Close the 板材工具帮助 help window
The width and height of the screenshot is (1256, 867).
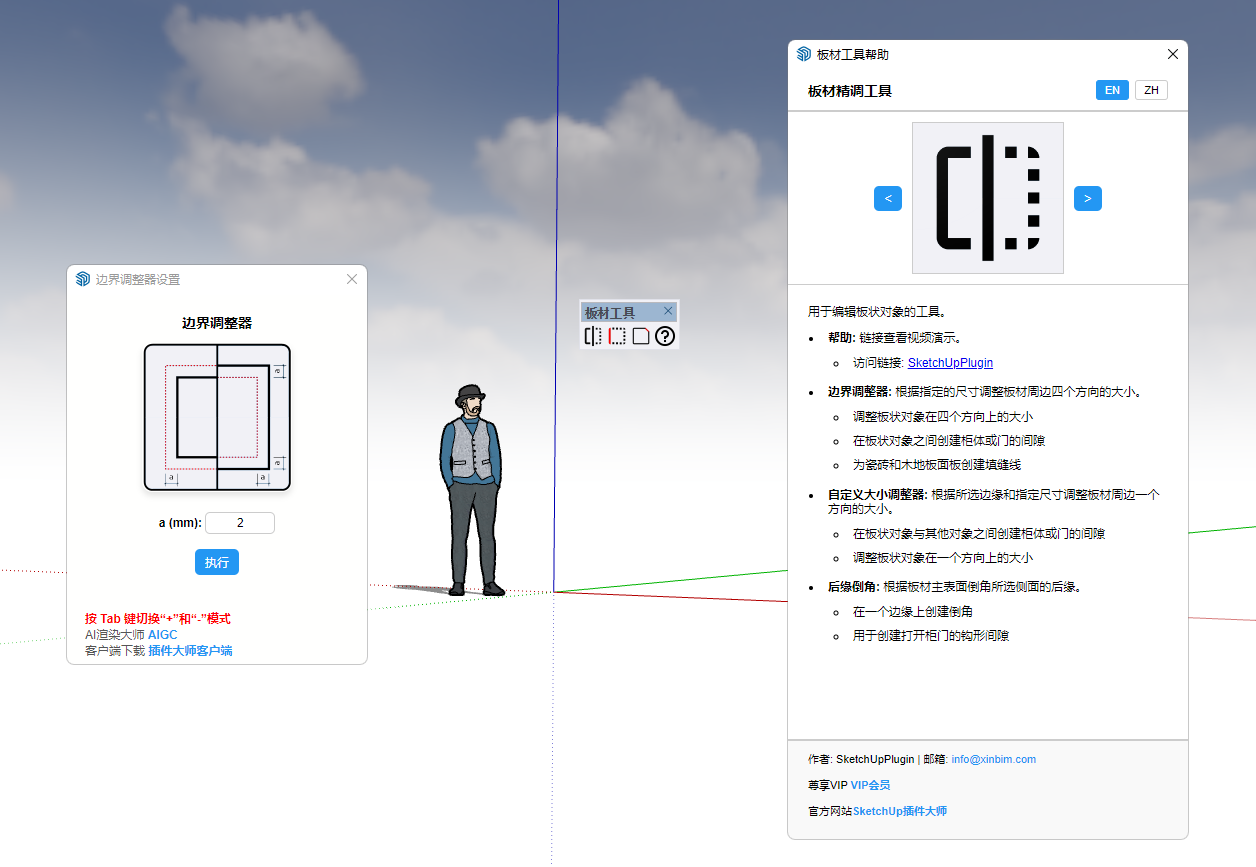tap(1173, 54)
